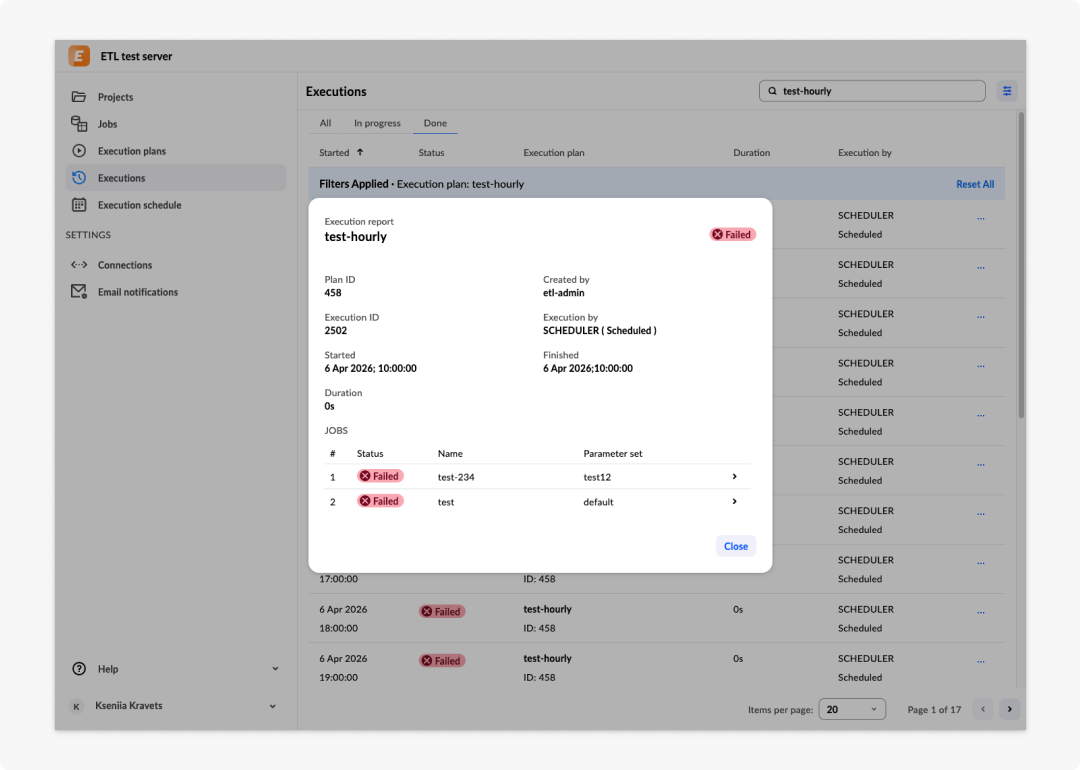Switch to the All tab
The width and height of the screenshot is (1080, 770).
pos(325,123)
